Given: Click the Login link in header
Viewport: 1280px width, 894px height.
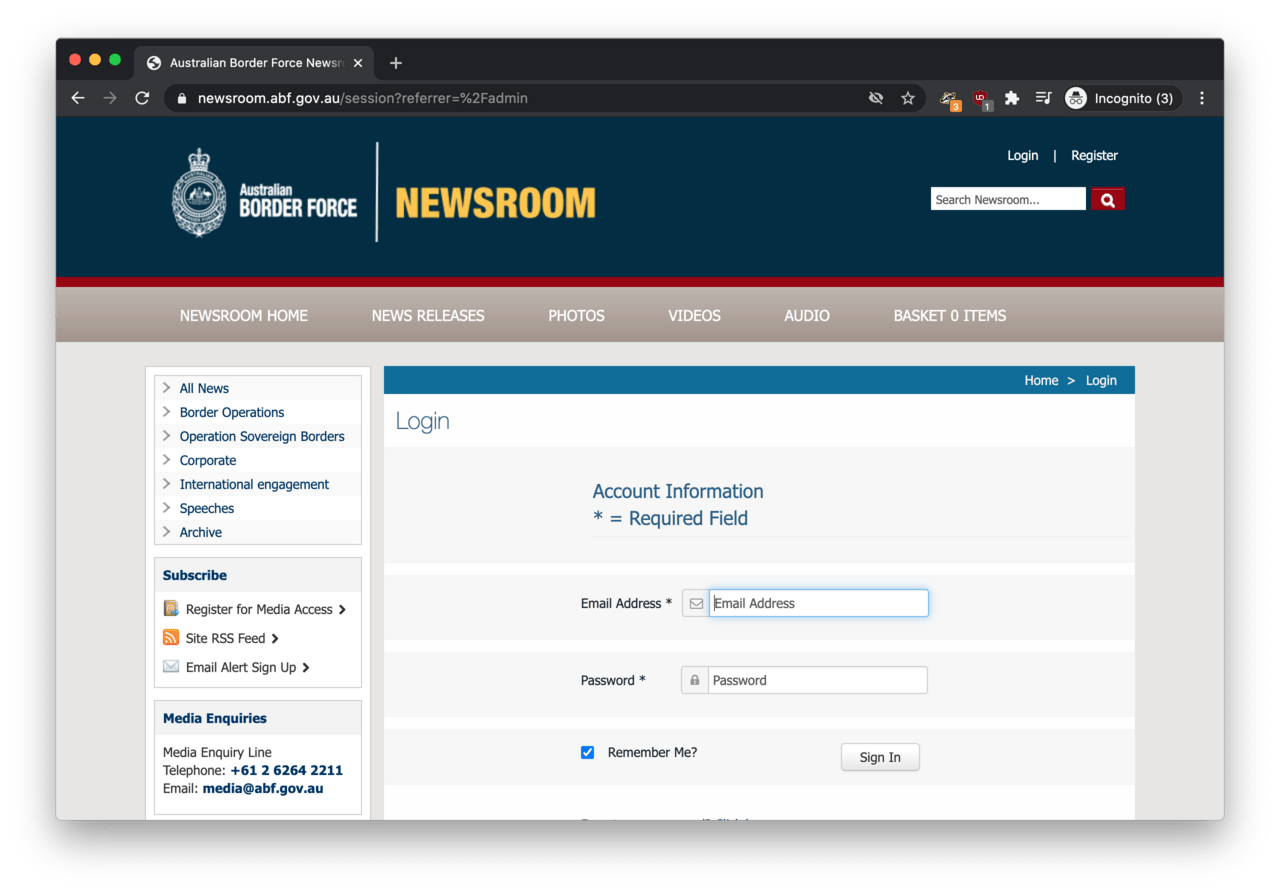Looking at the screenshot, I should click(1022, 155).
